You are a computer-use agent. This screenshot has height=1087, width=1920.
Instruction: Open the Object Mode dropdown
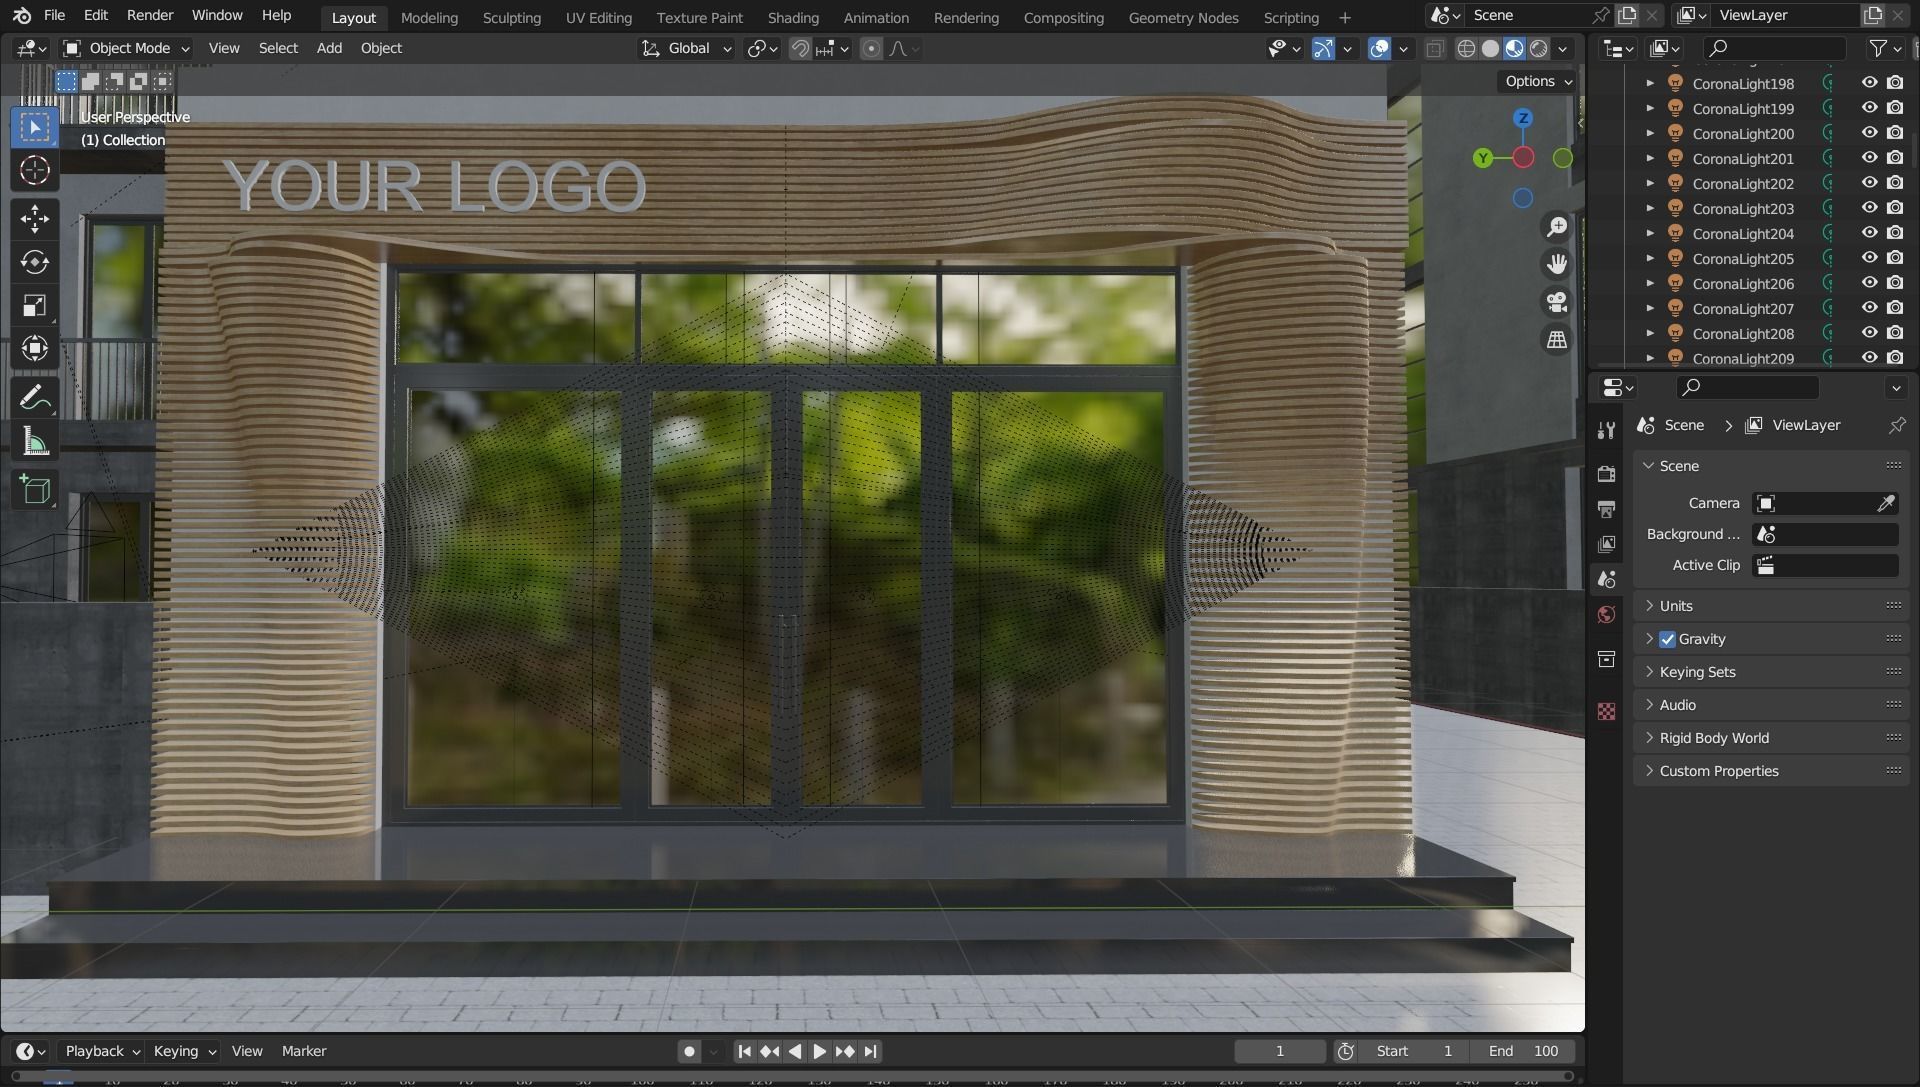coord(126,48)
